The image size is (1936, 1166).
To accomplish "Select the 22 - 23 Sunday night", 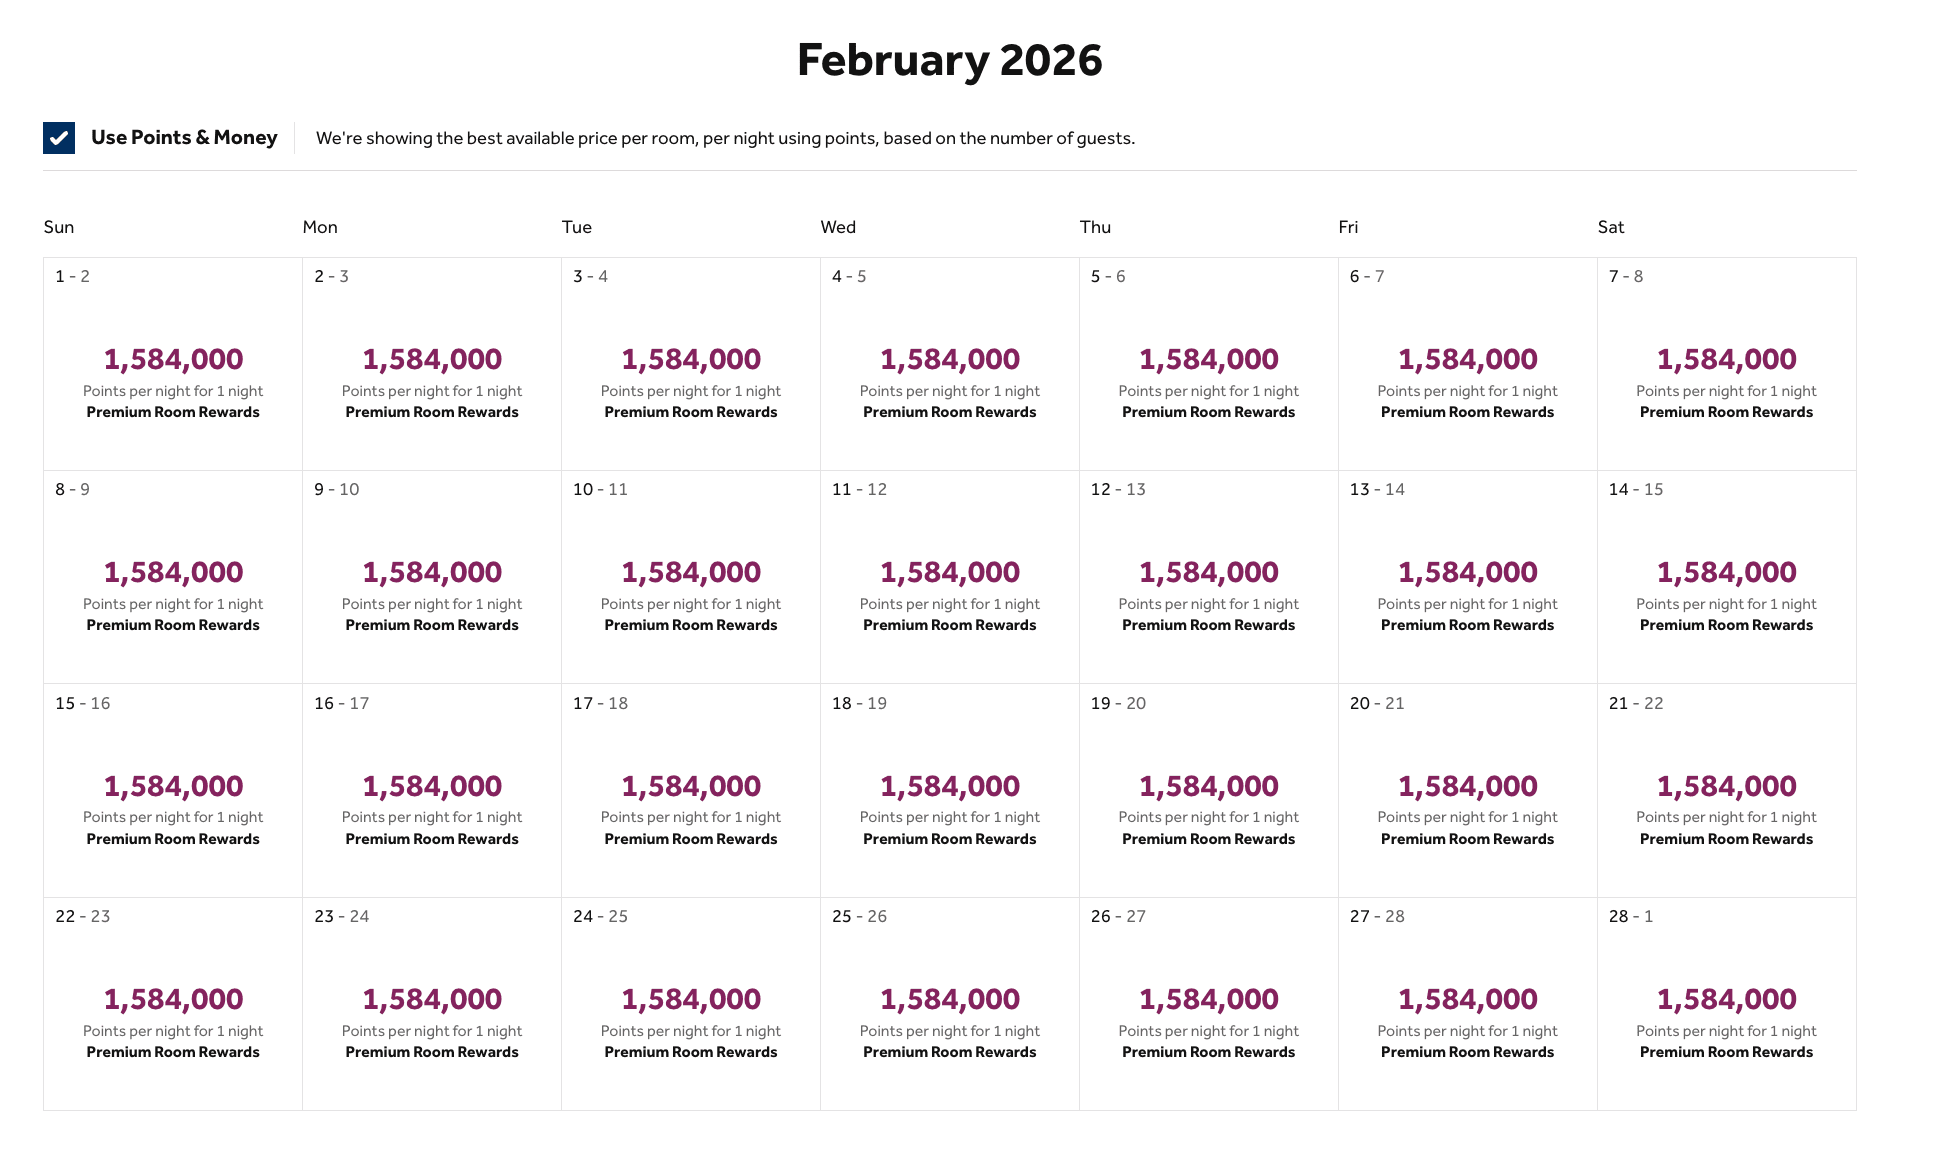I will click(x=173, y=1004).
